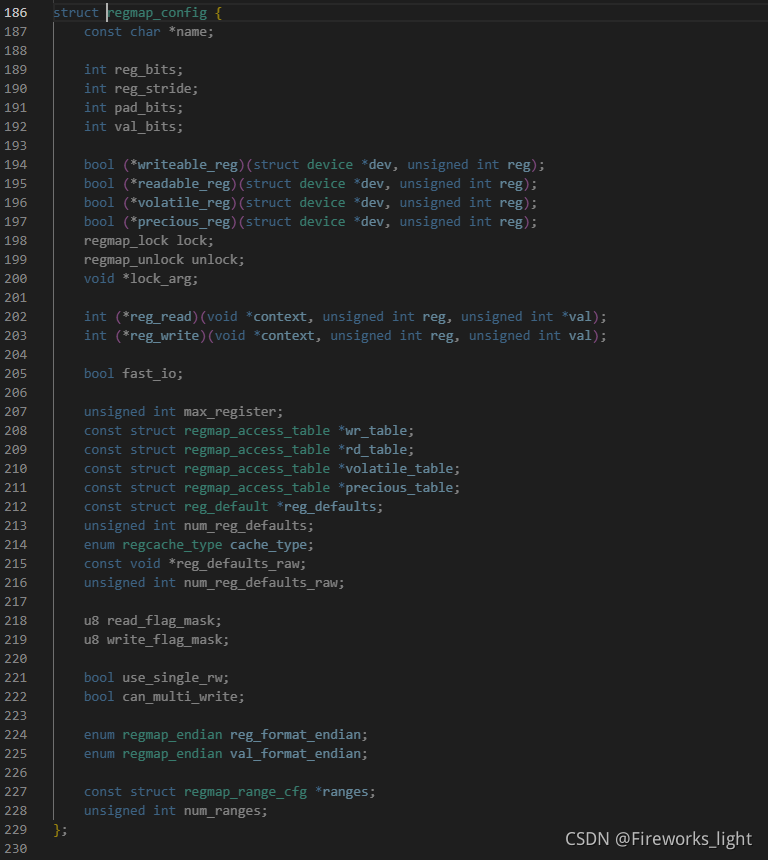Click the writeable_reg function pointer
The height and width of the screenshot is (860, 768).
point(188,165)
